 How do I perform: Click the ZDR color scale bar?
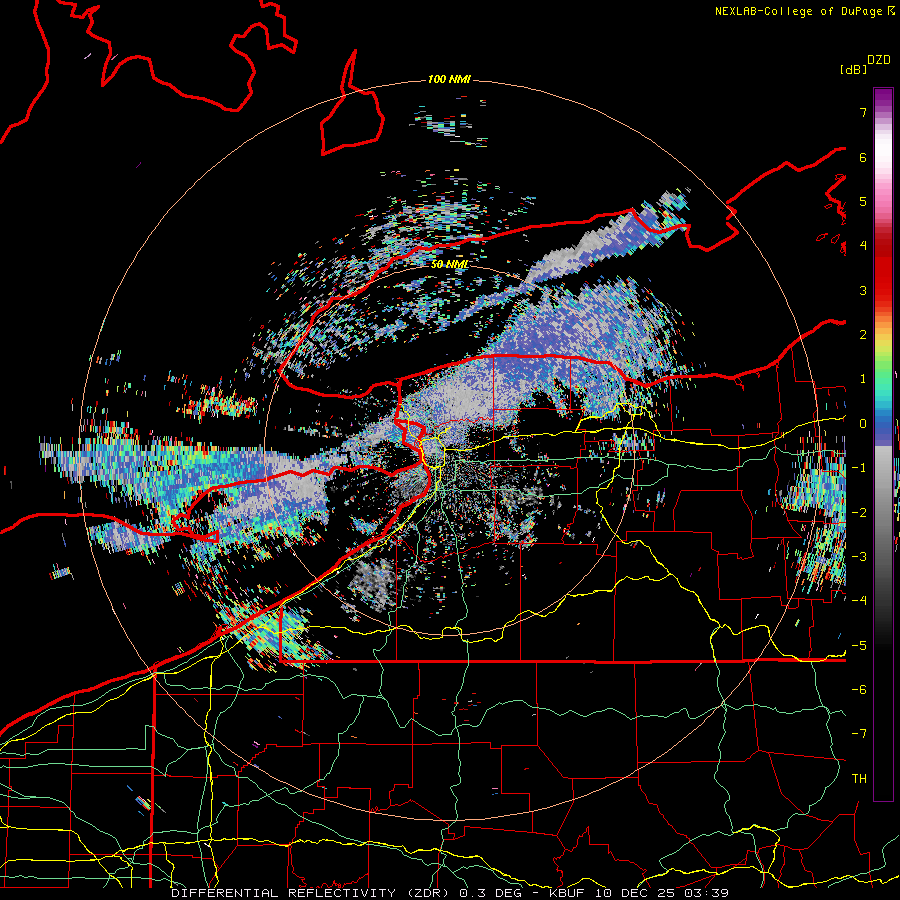point(883,444)
